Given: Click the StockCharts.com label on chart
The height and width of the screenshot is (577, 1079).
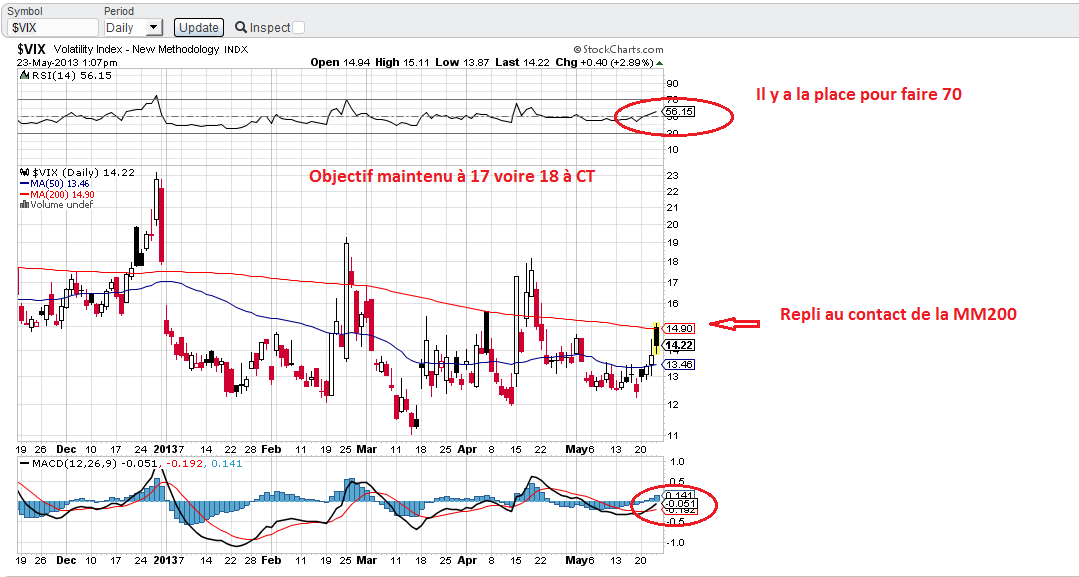Looking at the screenshot, I should [619, 50].
